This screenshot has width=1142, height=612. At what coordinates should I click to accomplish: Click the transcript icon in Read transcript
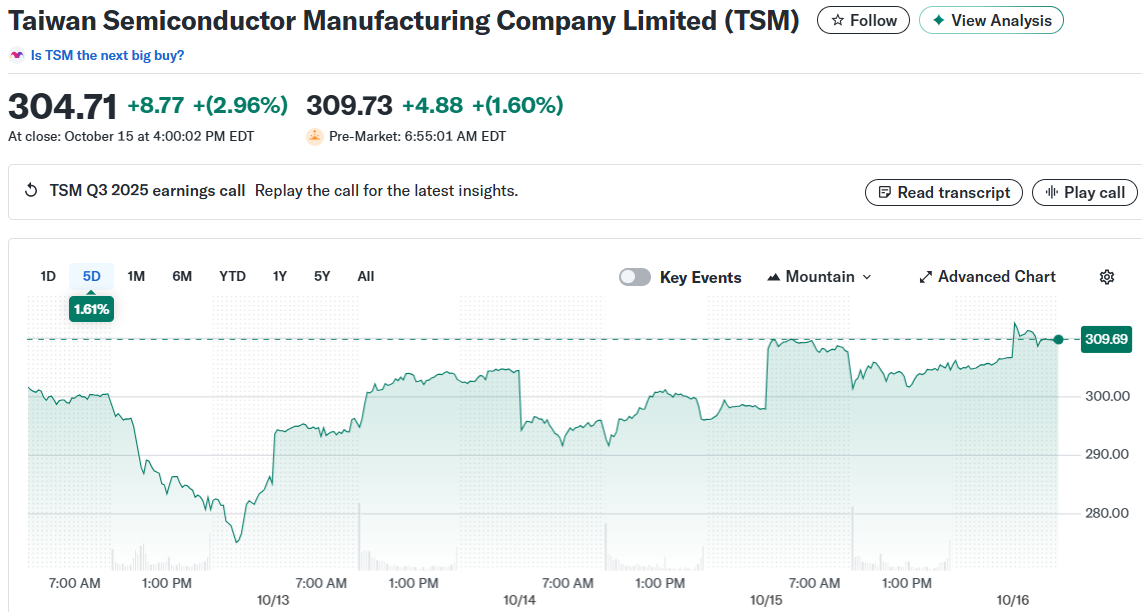coord(884,192)
